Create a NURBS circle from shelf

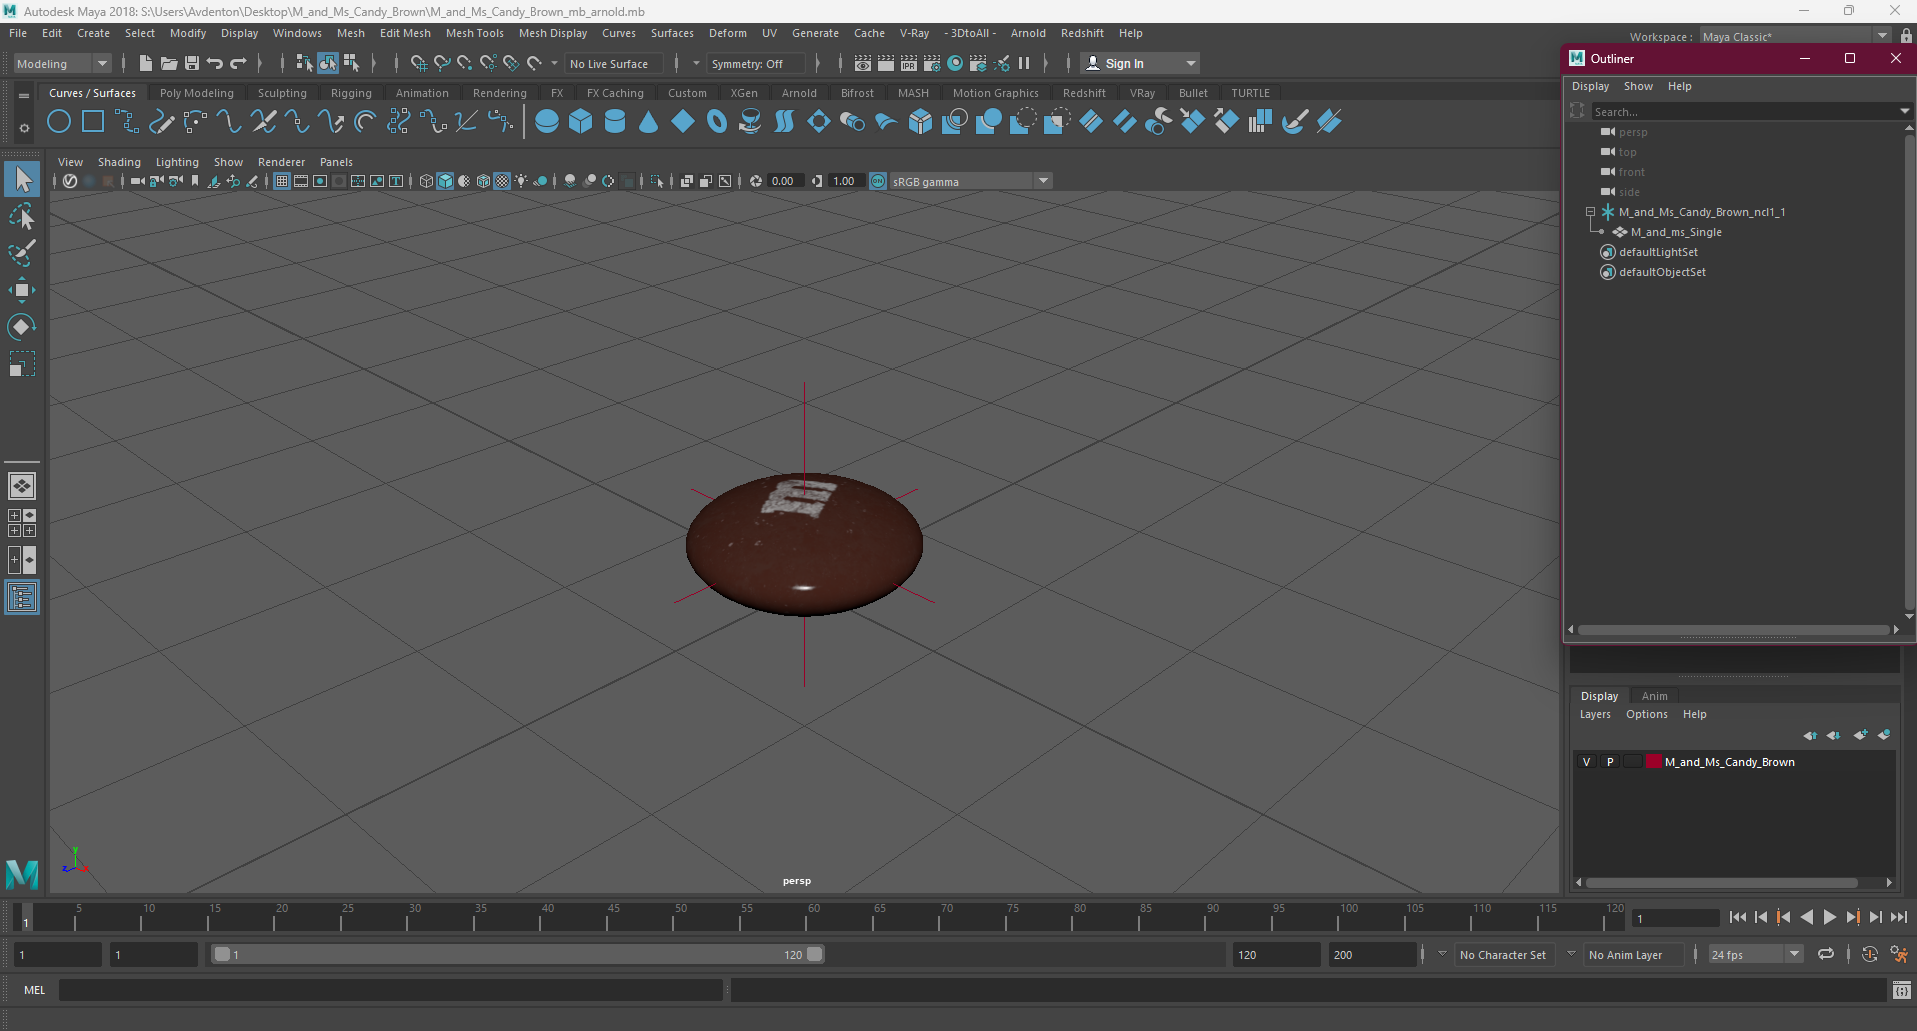(x=59, y=122)
